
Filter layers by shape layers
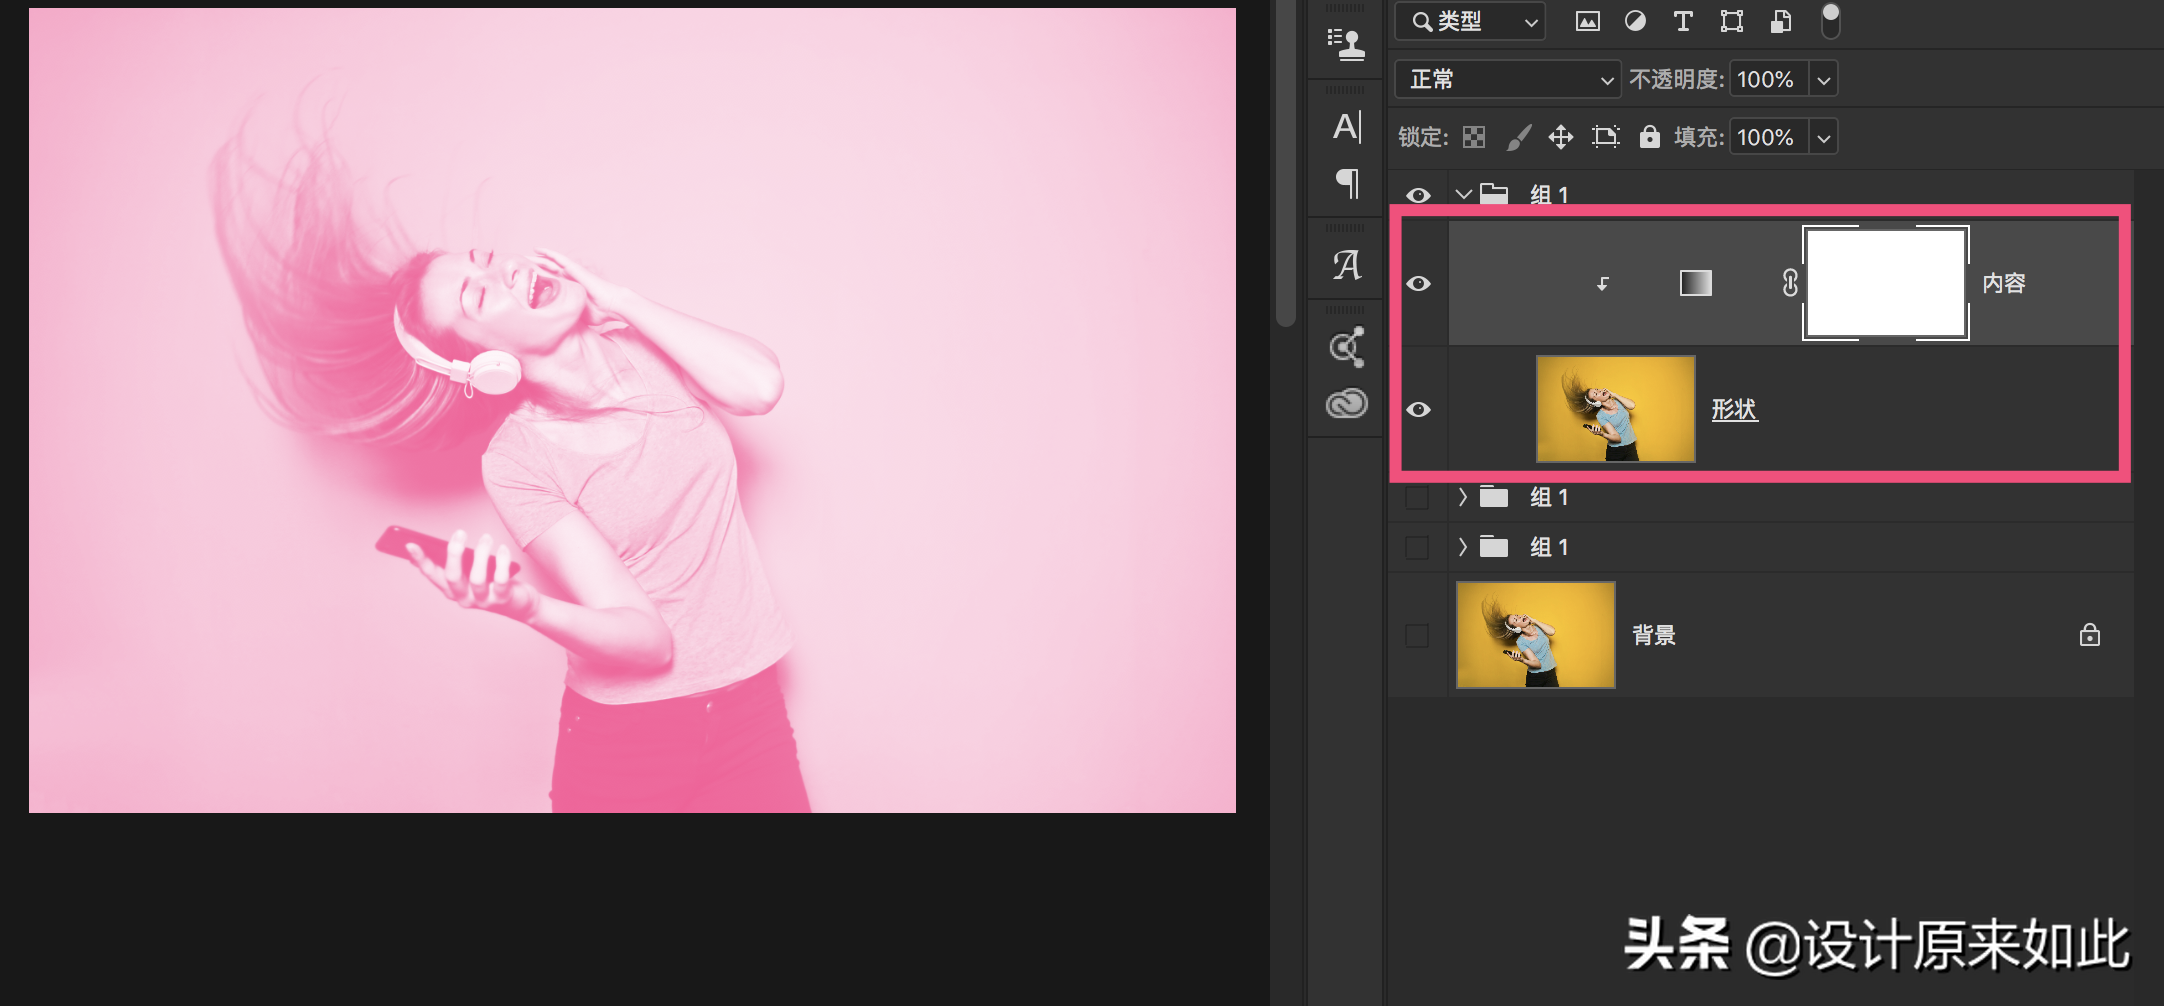(1731, 21)
